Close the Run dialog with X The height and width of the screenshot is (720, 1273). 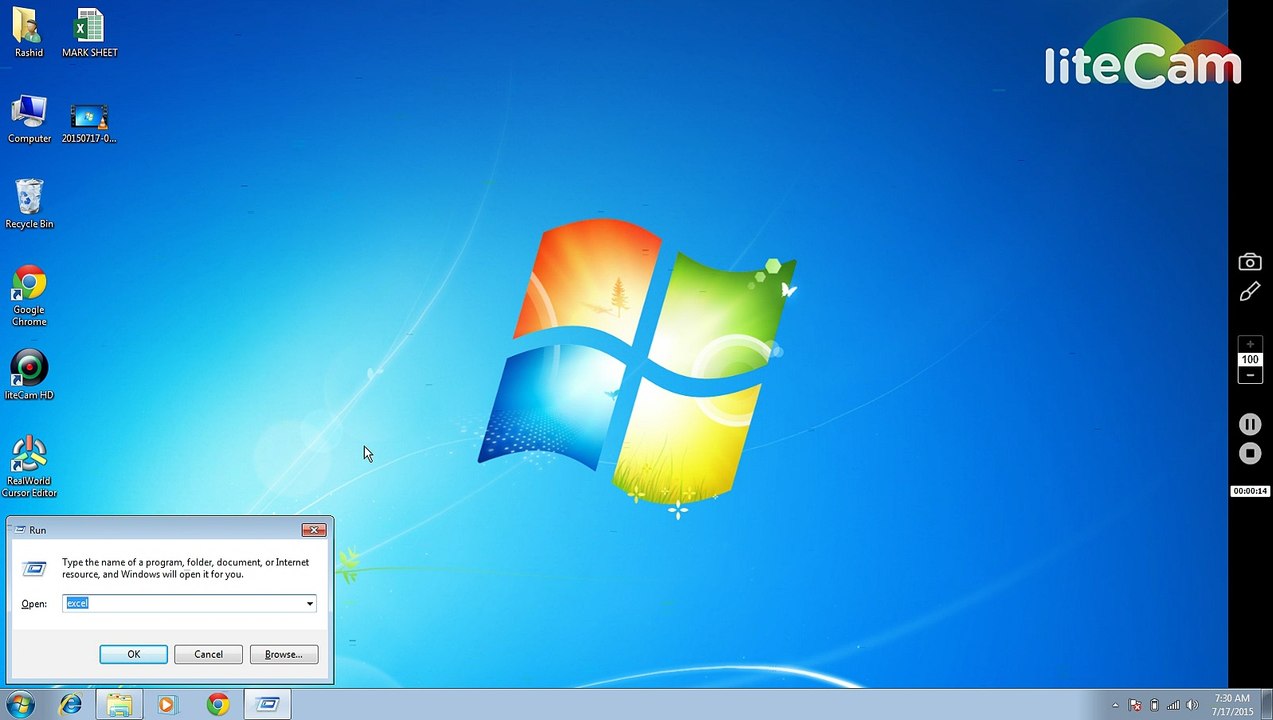[314, 530]
